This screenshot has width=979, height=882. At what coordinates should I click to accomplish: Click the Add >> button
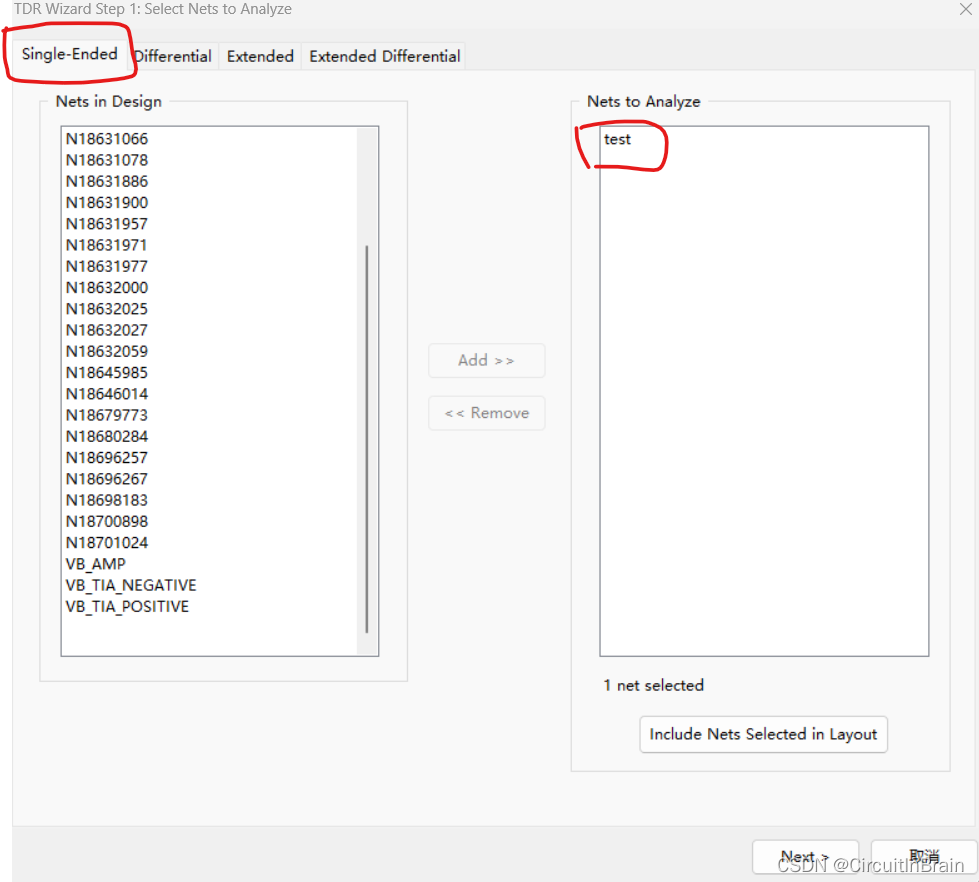(x=486, y=360)
